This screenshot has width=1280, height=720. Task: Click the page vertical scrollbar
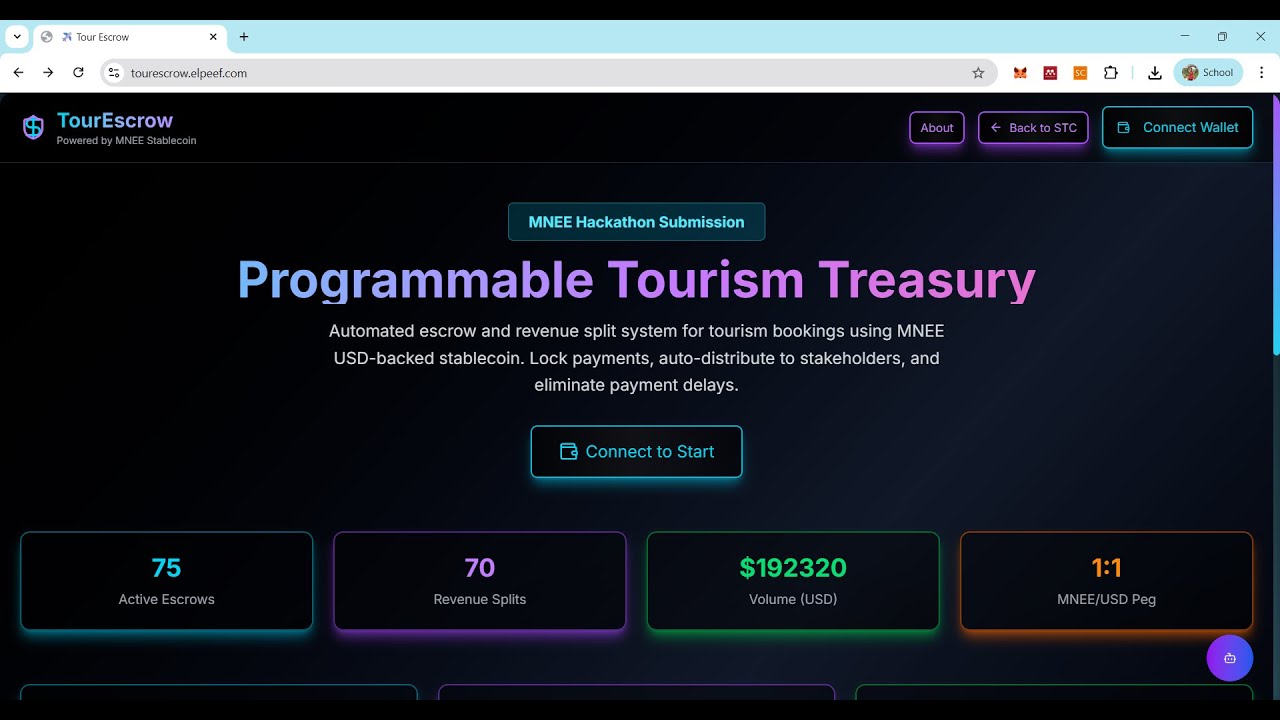tap(1276, 225)
